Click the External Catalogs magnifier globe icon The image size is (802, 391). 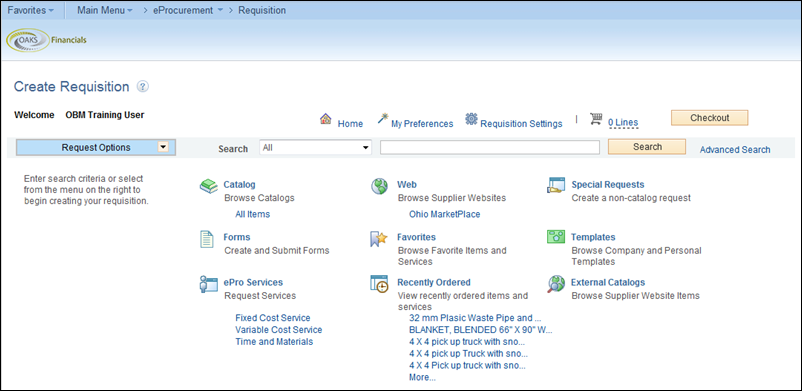556,284
